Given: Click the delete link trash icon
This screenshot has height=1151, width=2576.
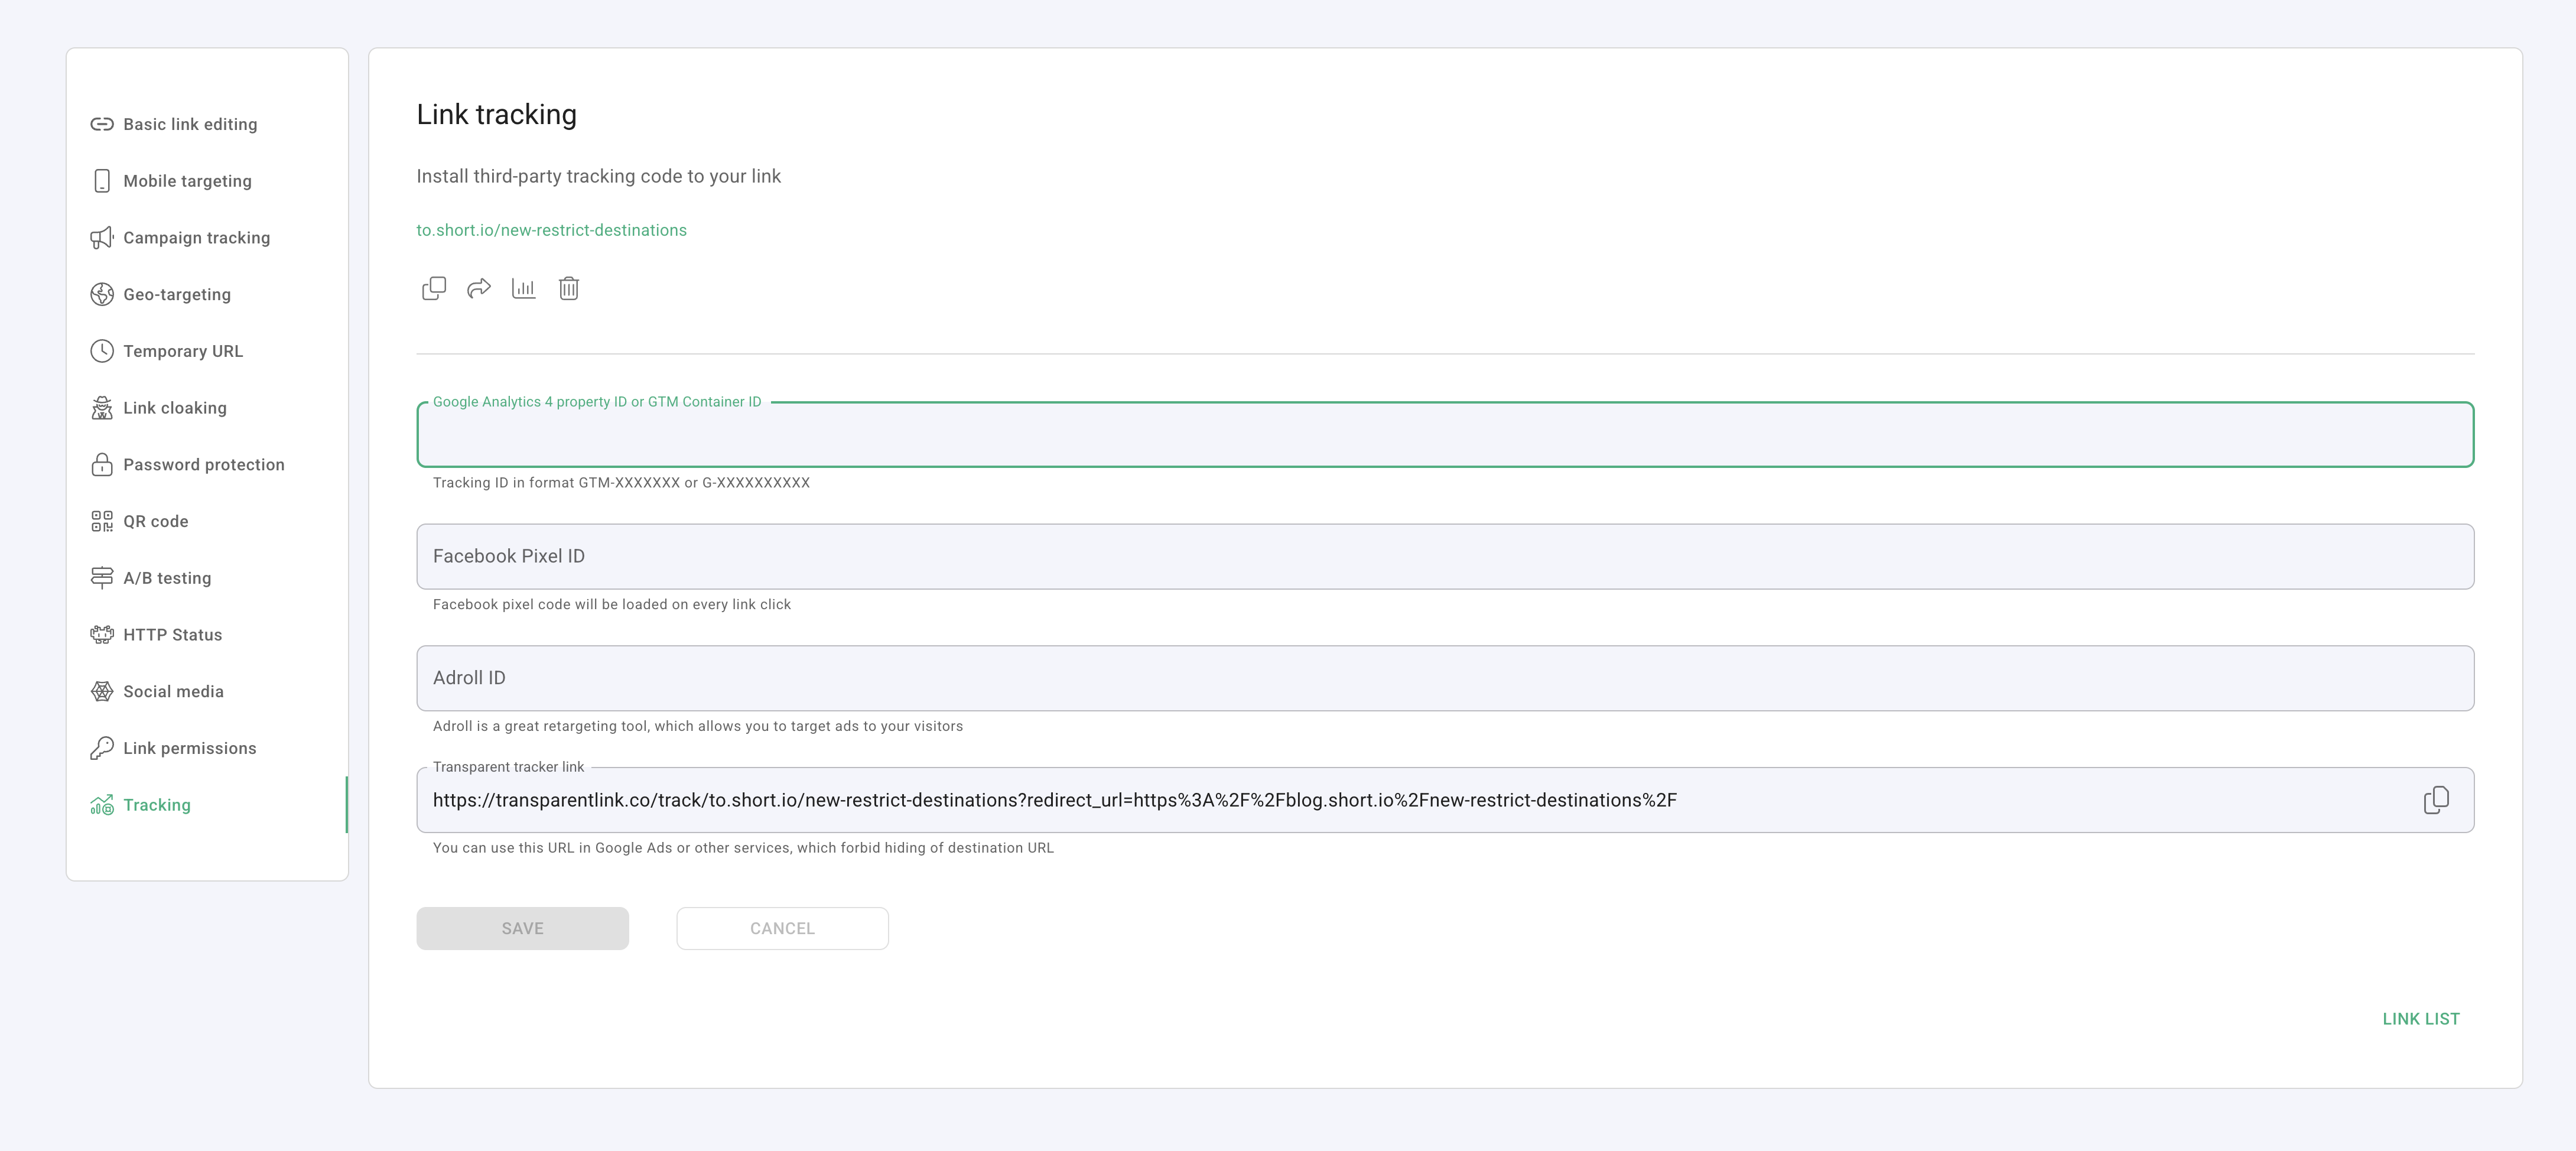Looking at the screenshot, I should click(569, 288).
